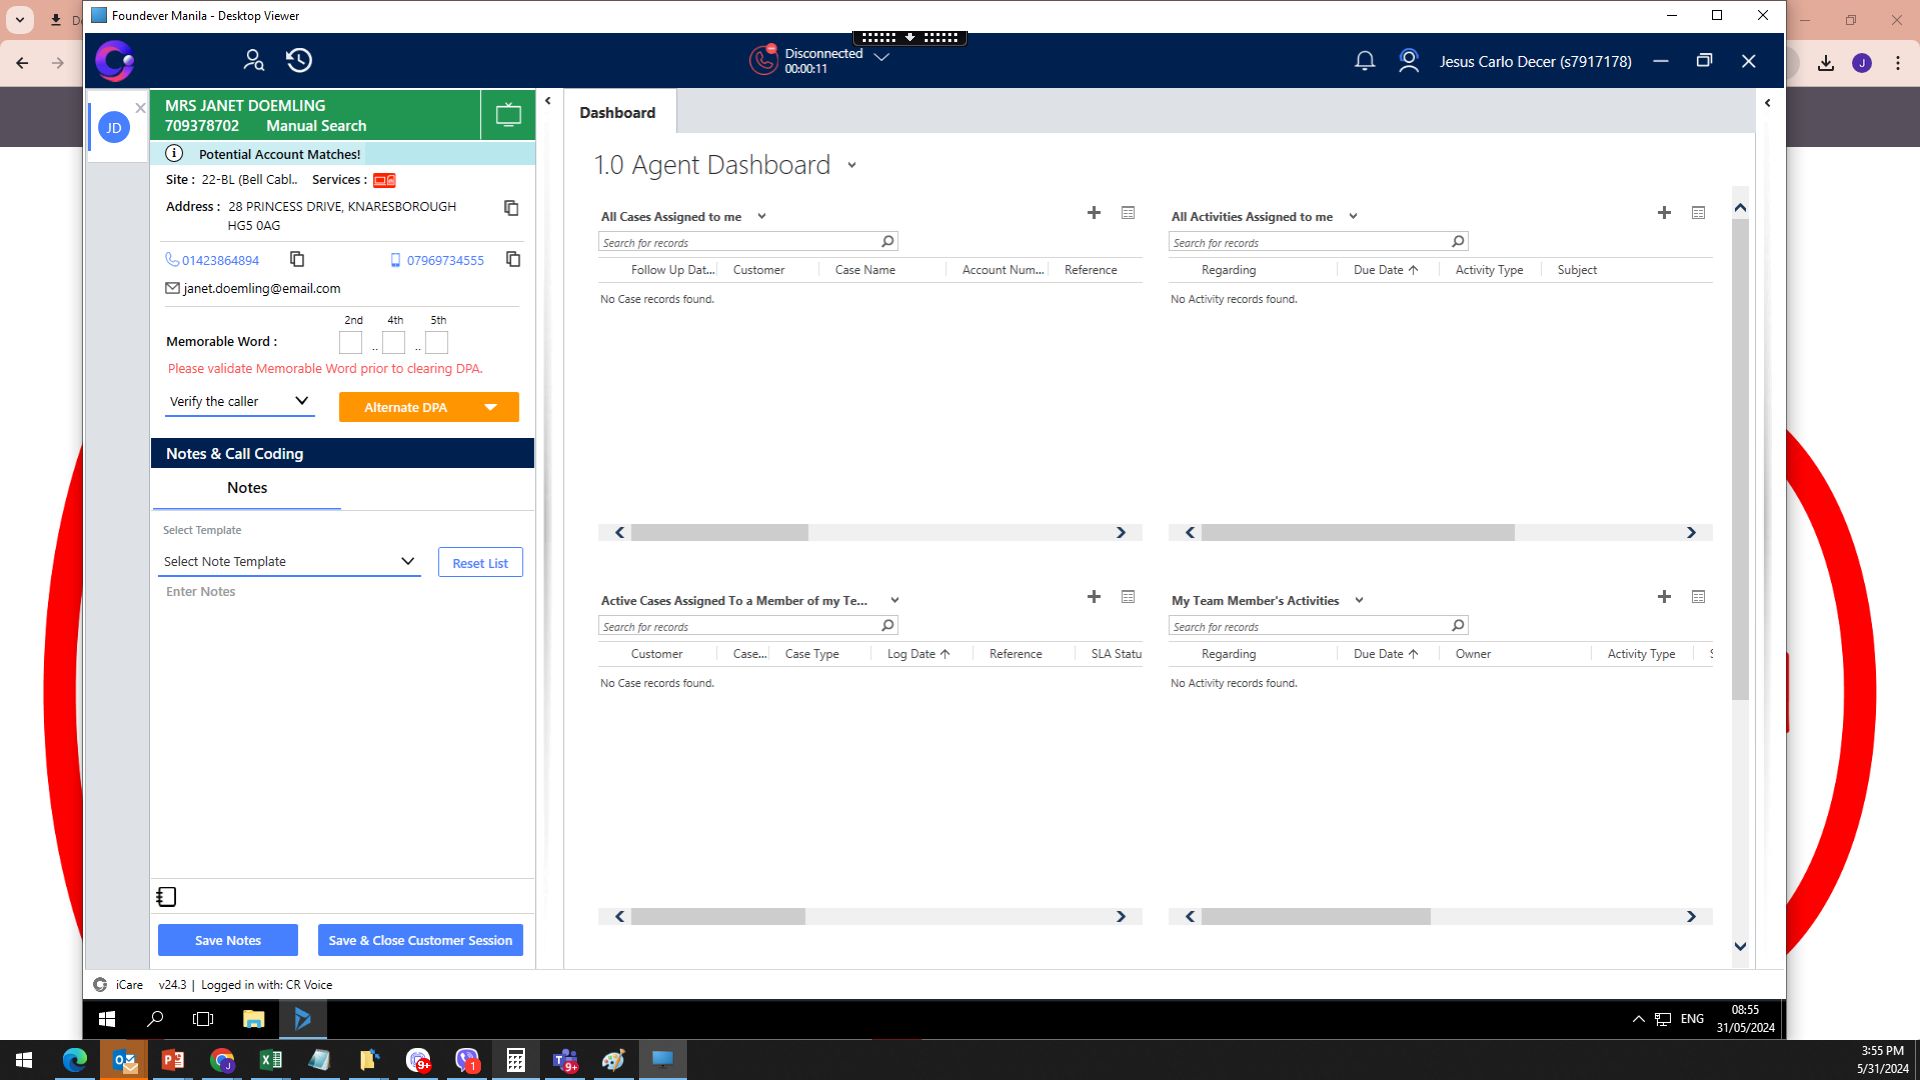Expand the Disconnected call status chevron
This screenshot has height=1080, width=1920.
pyautogui.click(x=881, y=57)
